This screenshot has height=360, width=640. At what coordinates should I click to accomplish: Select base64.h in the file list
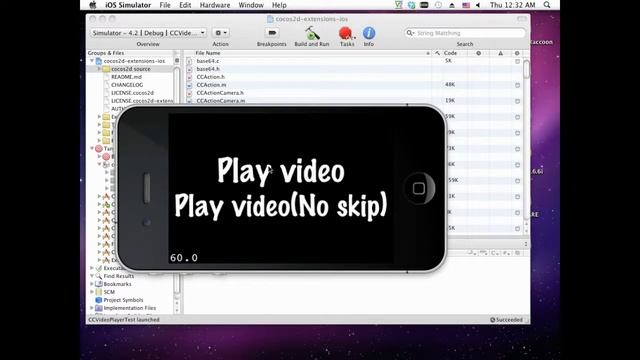coord(208,69)
